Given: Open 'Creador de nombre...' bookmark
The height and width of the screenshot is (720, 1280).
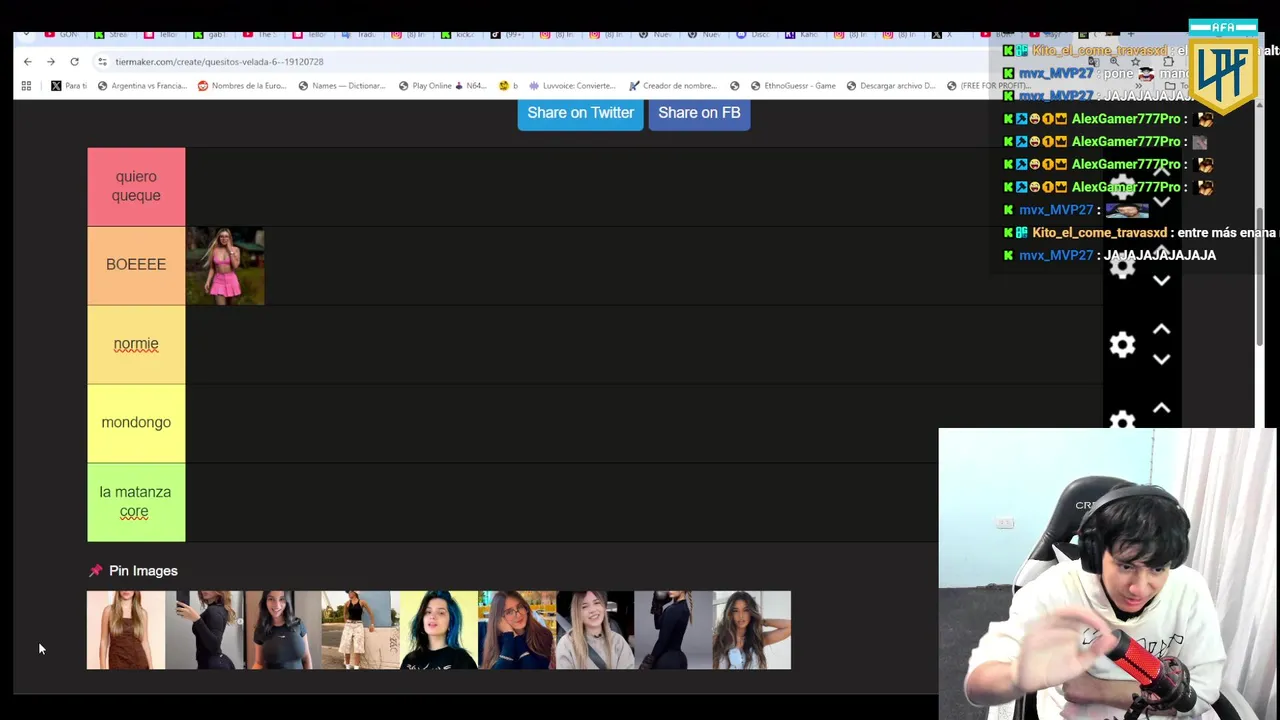Looking at the screenshot, I should click(x=673, y=86).
